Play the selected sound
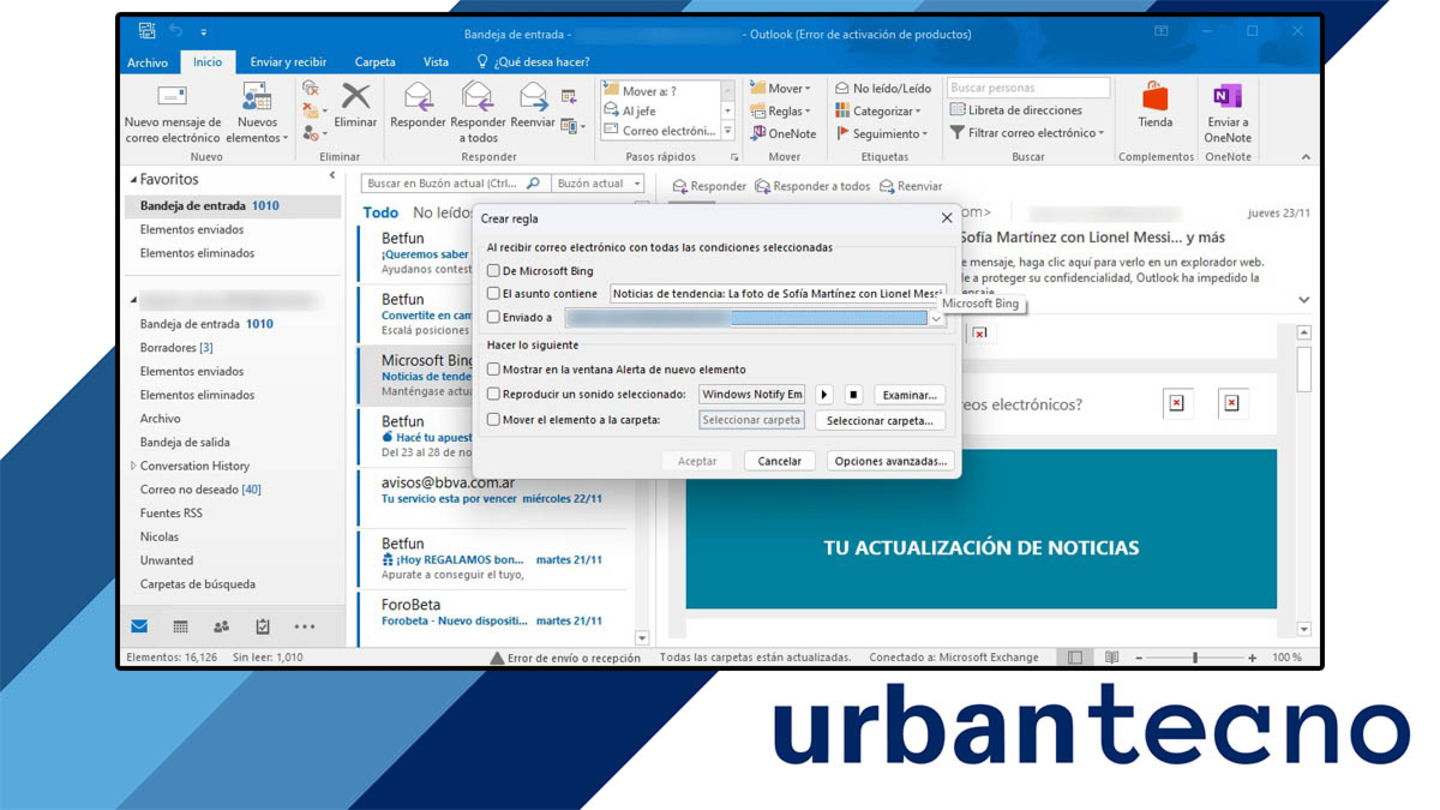This screenshot has width=1440, height=810. (x=825, y=395)
